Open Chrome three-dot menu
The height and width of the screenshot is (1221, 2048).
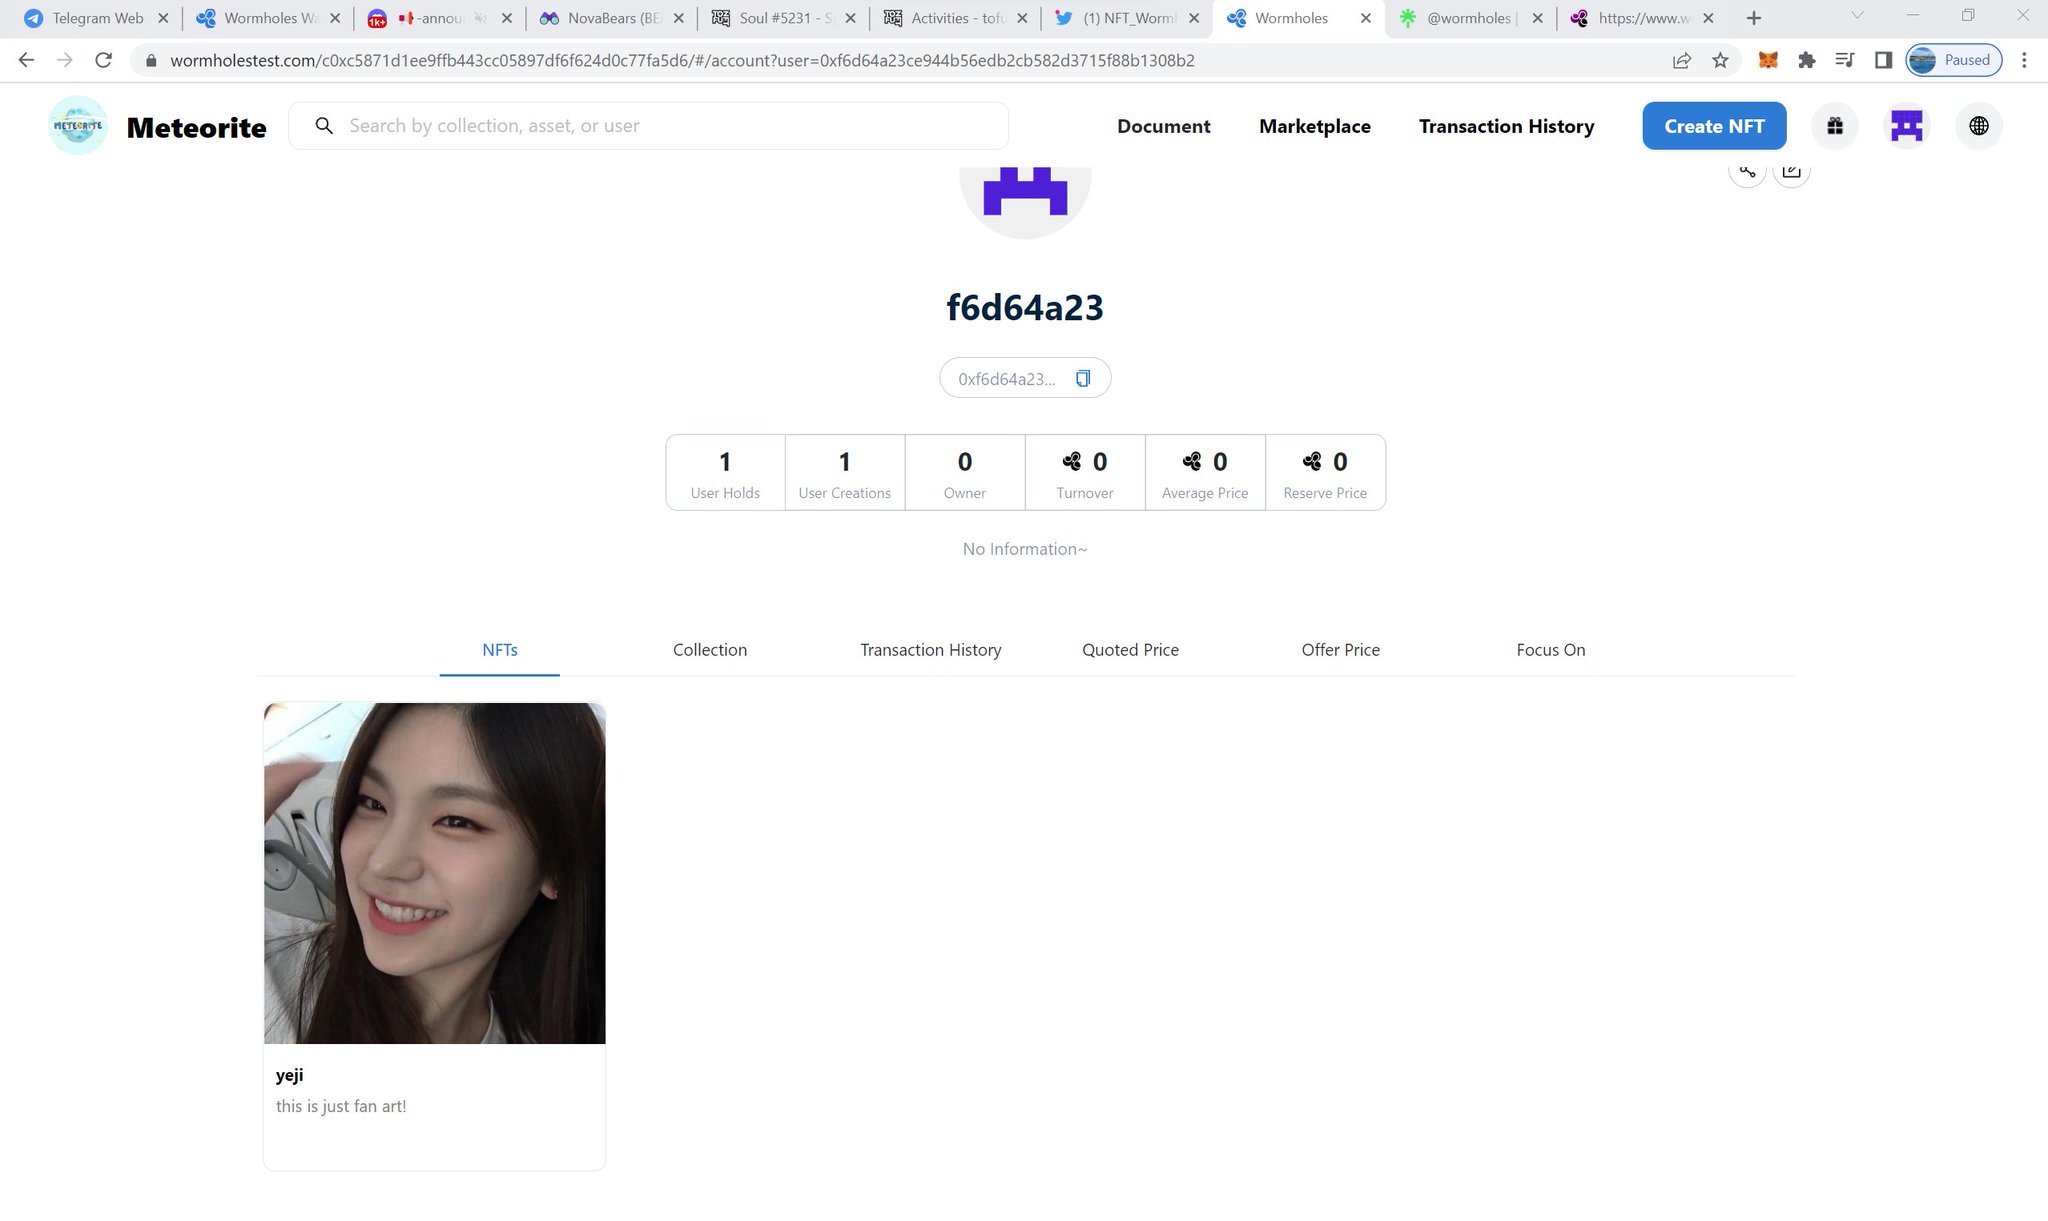click(x=2024, y=60)
